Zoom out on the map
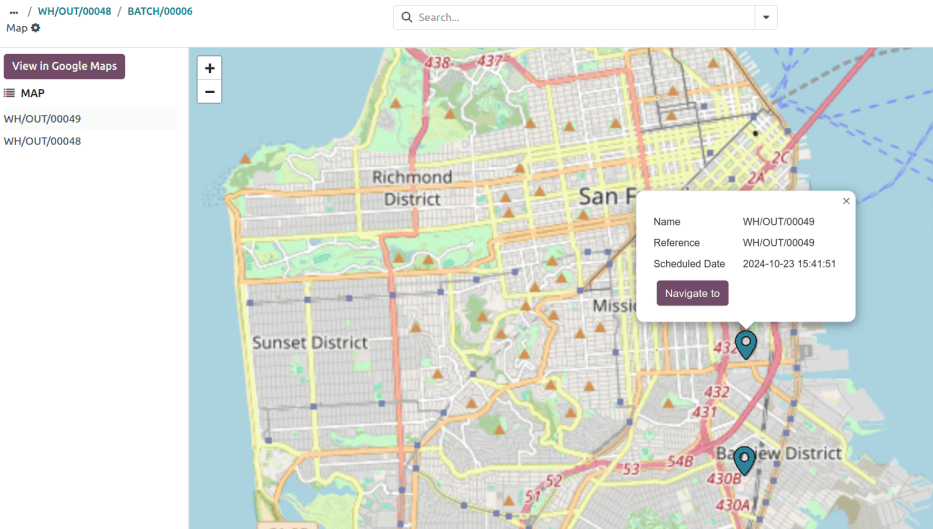Viewport: 933px width, 529px height. point(209,92)
